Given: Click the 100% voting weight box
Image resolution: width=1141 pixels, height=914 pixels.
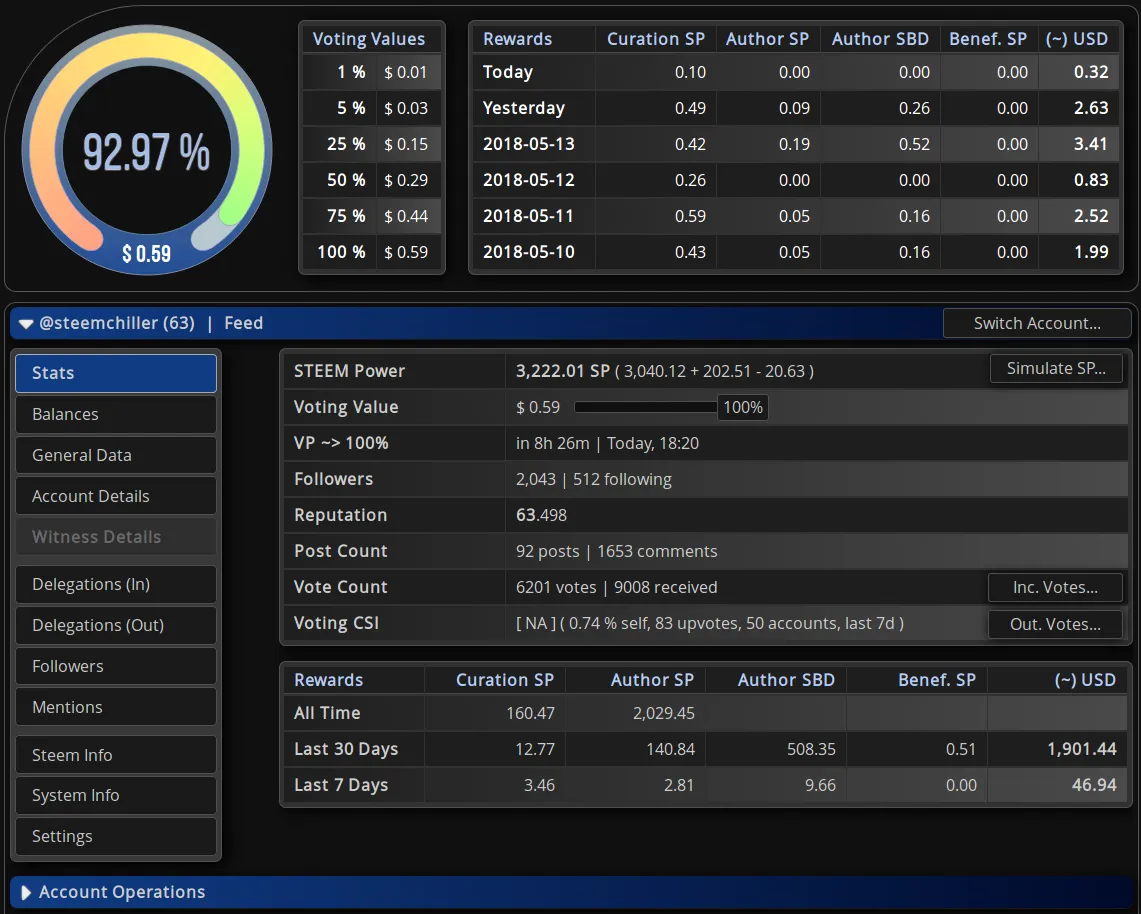Looking at the screenshot, I should (742, 408).
